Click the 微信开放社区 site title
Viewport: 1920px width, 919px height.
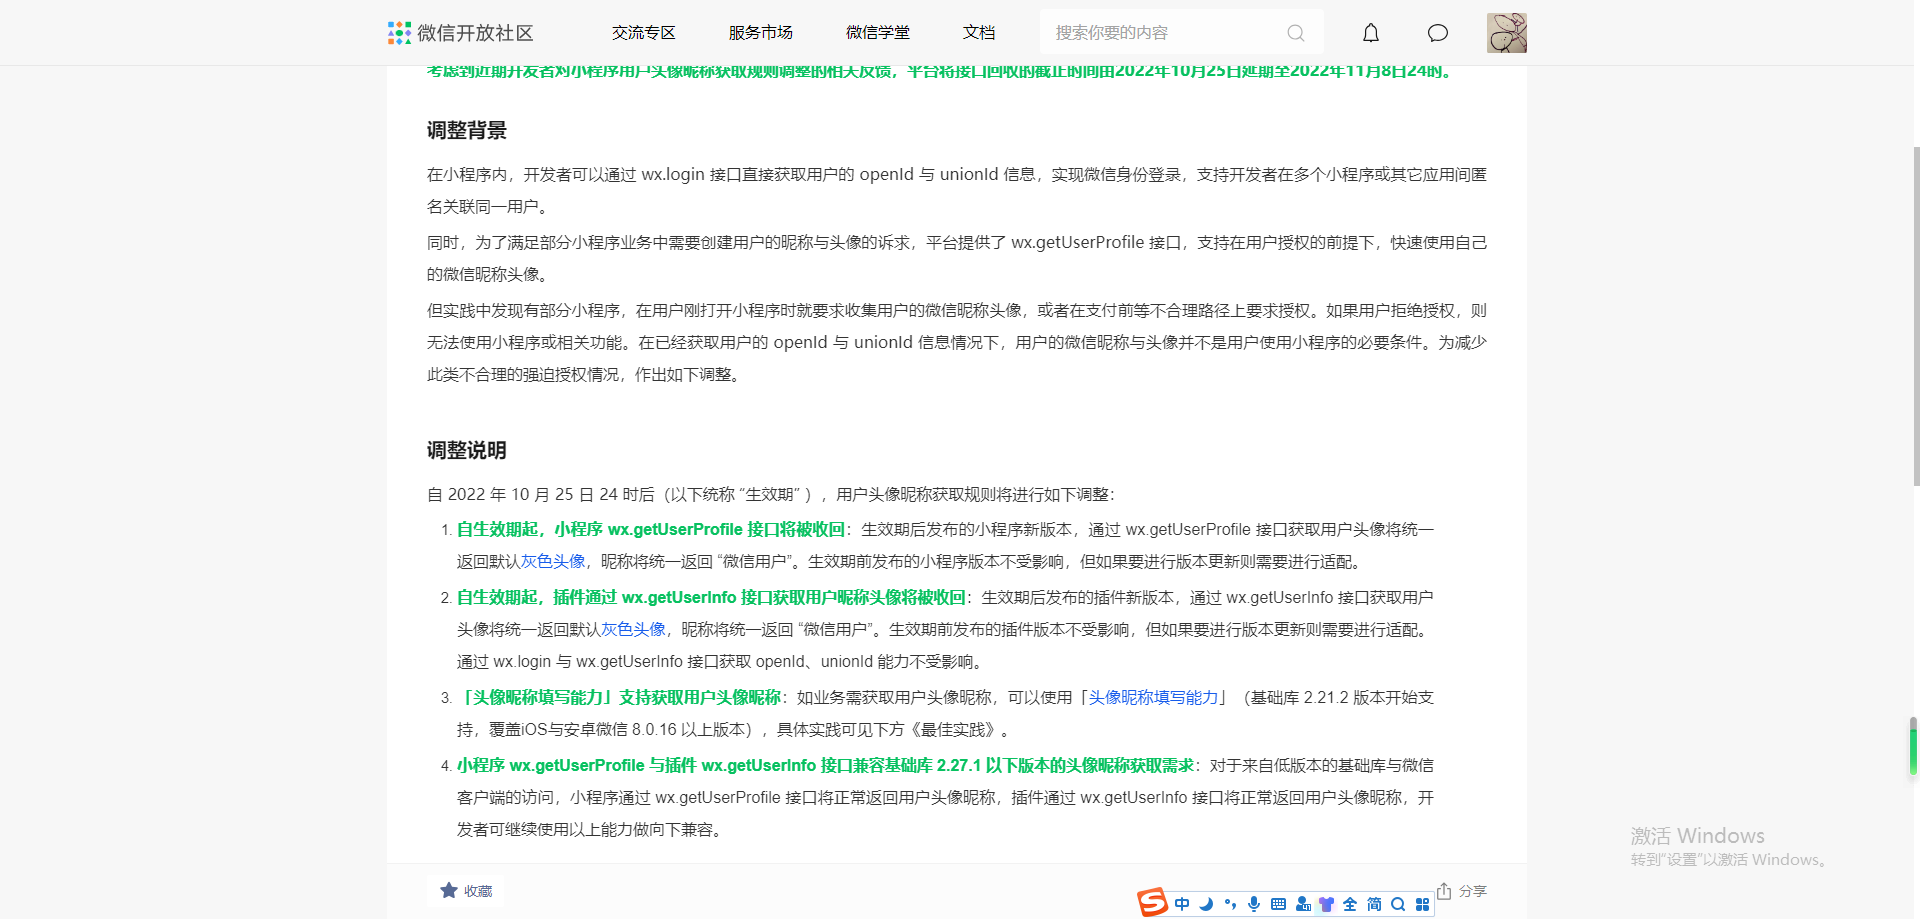click(475, 33)
